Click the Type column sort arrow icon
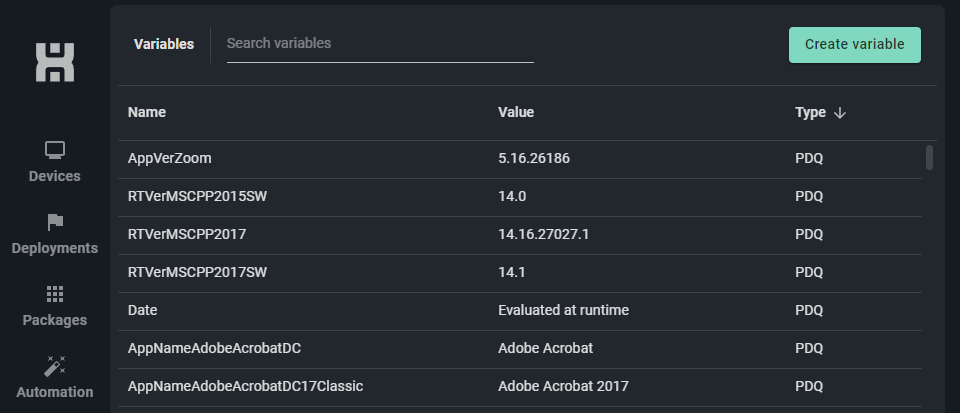 click(840, 112)
